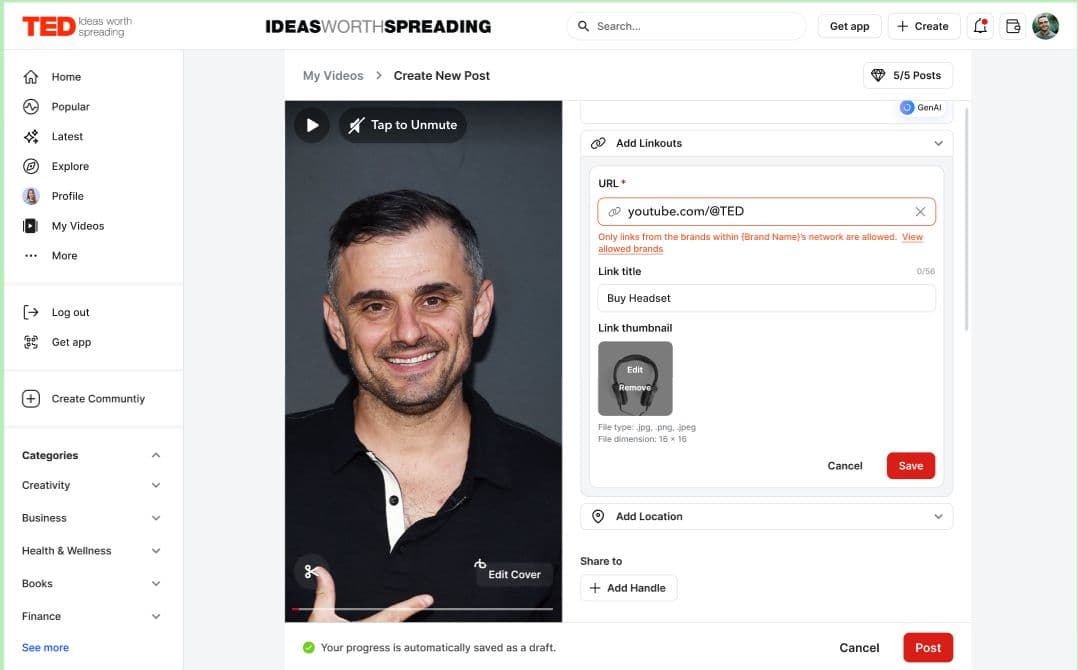Collapse the Add Linkouts section chevron
This screenshot has width=1078, height=670.
(938, 143)
